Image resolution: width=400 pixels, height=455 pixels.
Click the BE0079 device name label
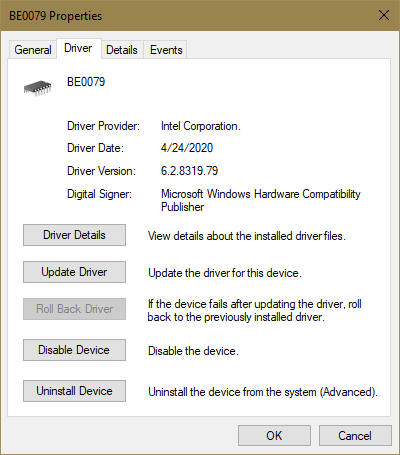[x=86, y=82]
